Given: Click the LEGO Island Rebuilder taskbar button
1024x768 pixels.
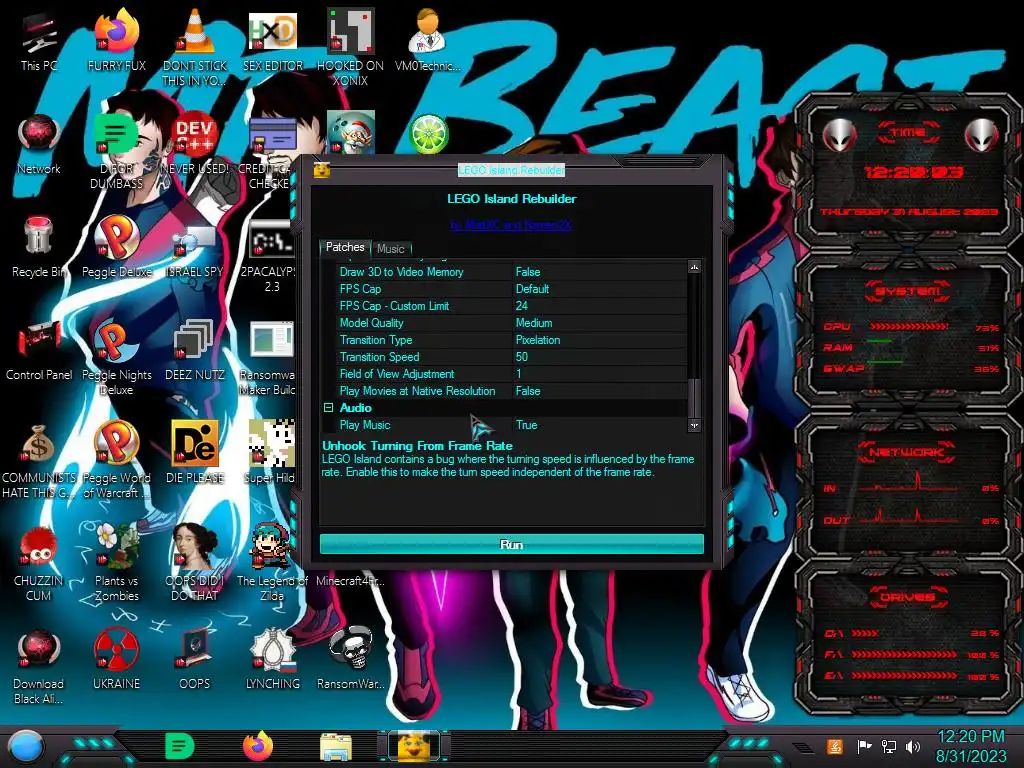Looking at the screenshot, I should coord(414,746).
